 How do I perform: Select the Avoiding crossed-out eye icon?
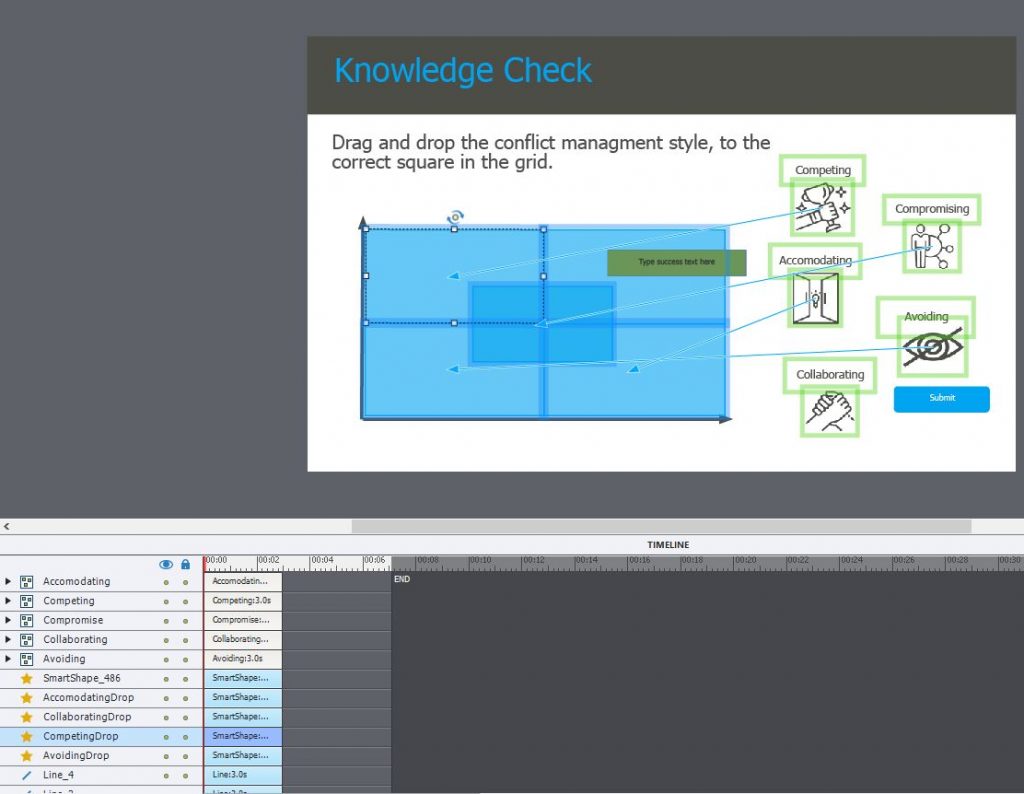(x=934, y=347)
